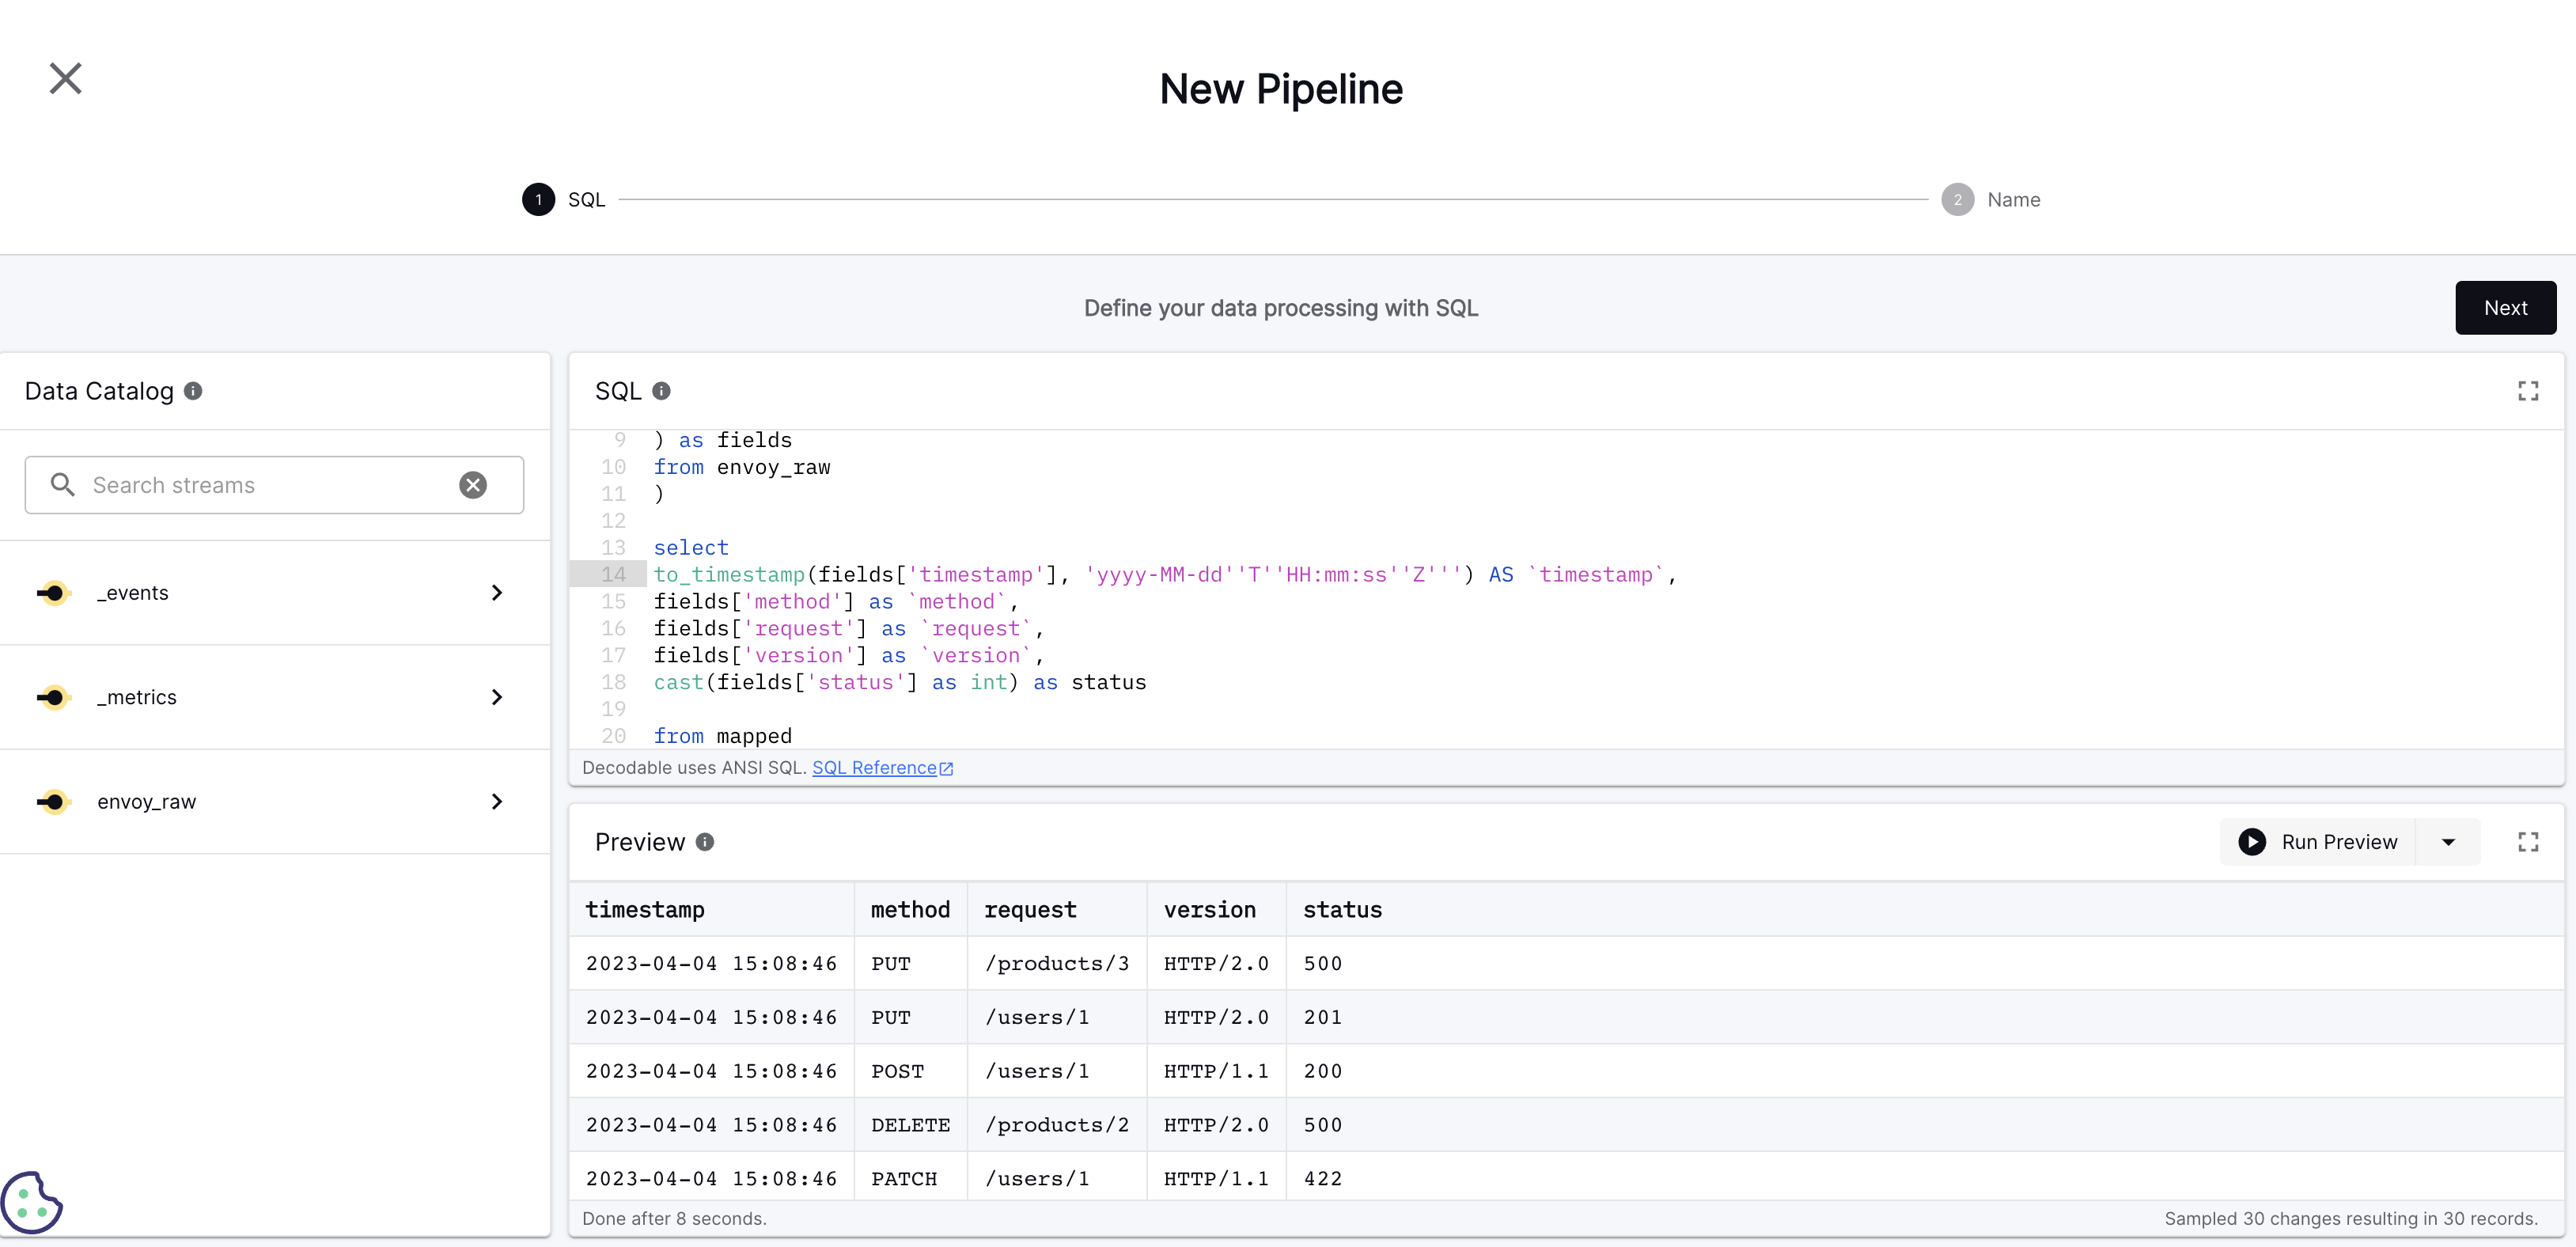Expand the SQL editor to fullscreen
Viewport: 2576px width, 1247px height.
[2527, 391]
